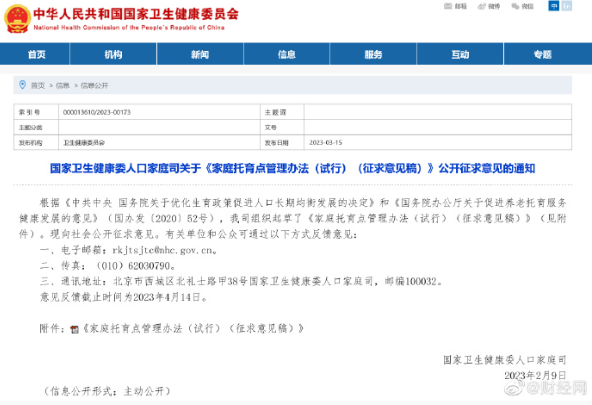Open the 互动 navigation menu
Image resolution: width=592 pixels, height=405 pixels.
coord(460,54)
